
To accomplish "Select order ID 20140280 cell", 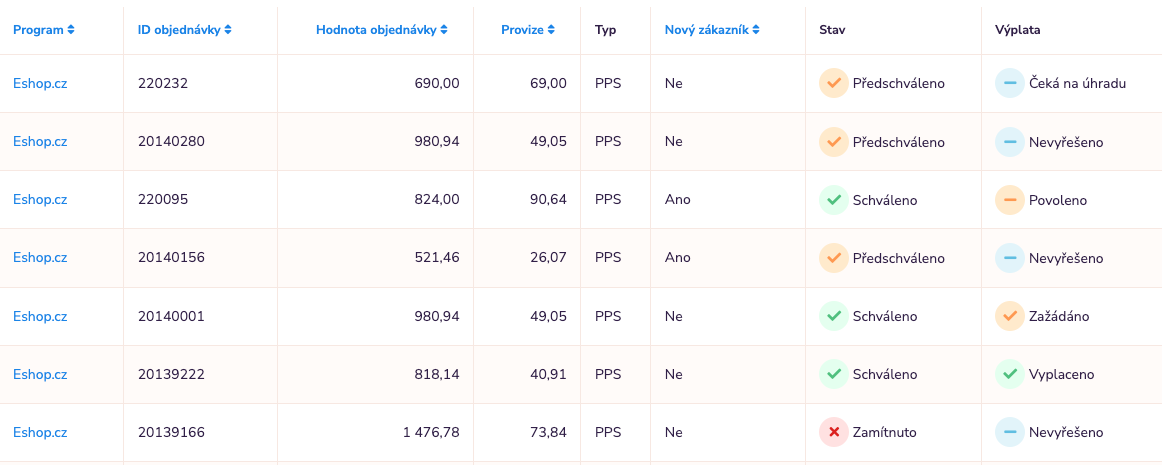I will pyautogui.click(x=171, y=142).
